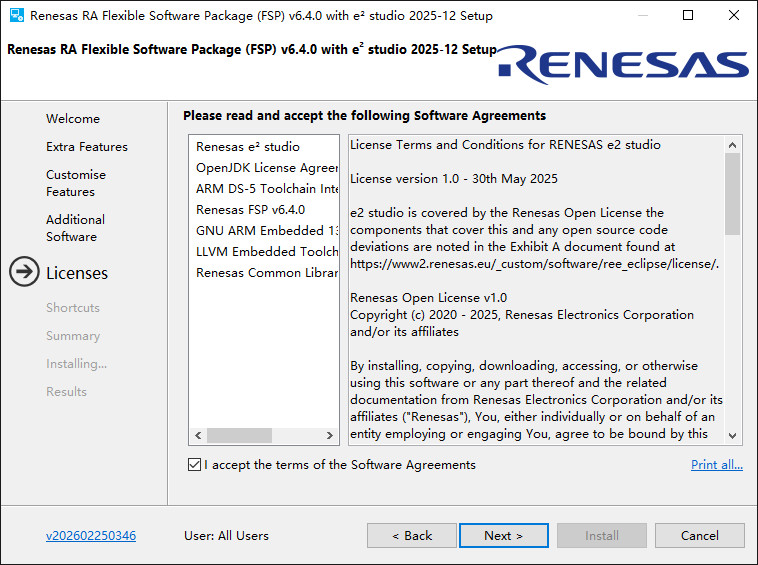Click the Back button

[412, 536]
